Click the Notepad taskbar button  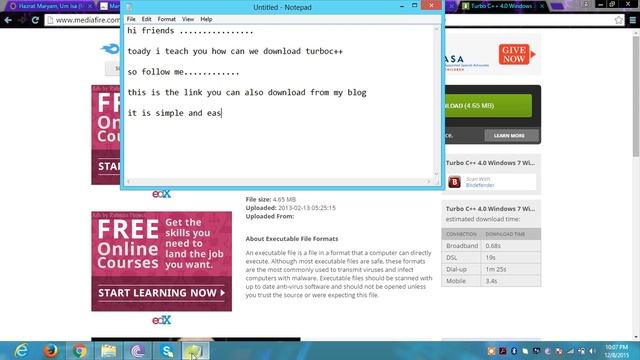coord(196,351)
